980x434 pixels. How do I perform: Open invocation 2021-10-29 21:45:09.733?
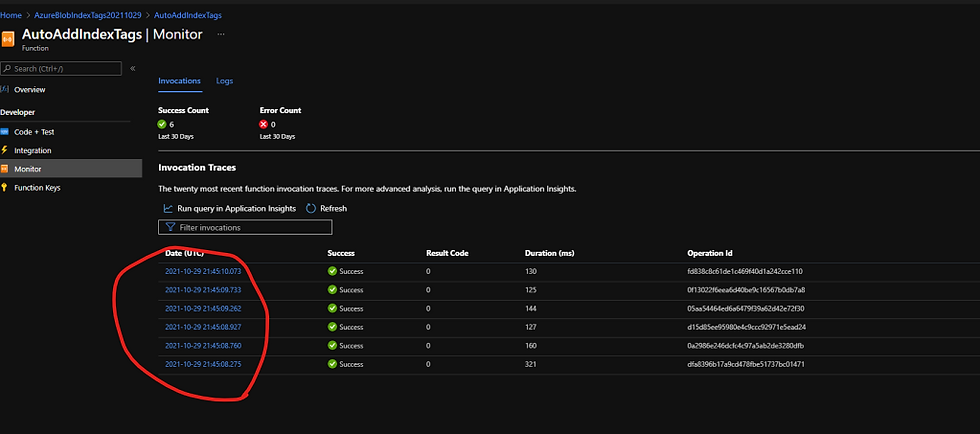(x=203, y=290)
